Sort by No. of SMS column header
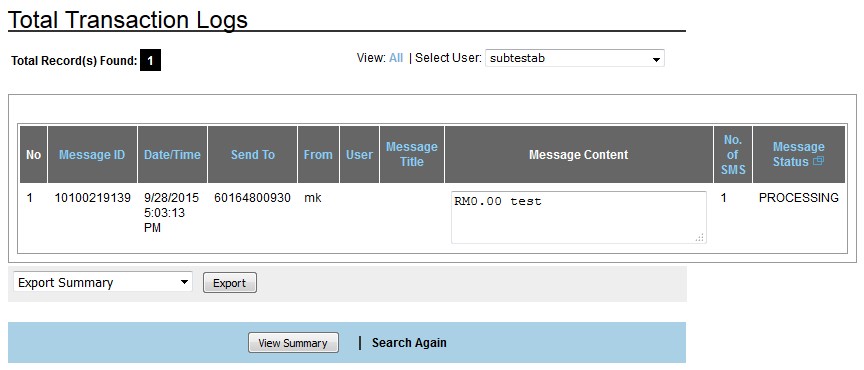 click(732, 155)
